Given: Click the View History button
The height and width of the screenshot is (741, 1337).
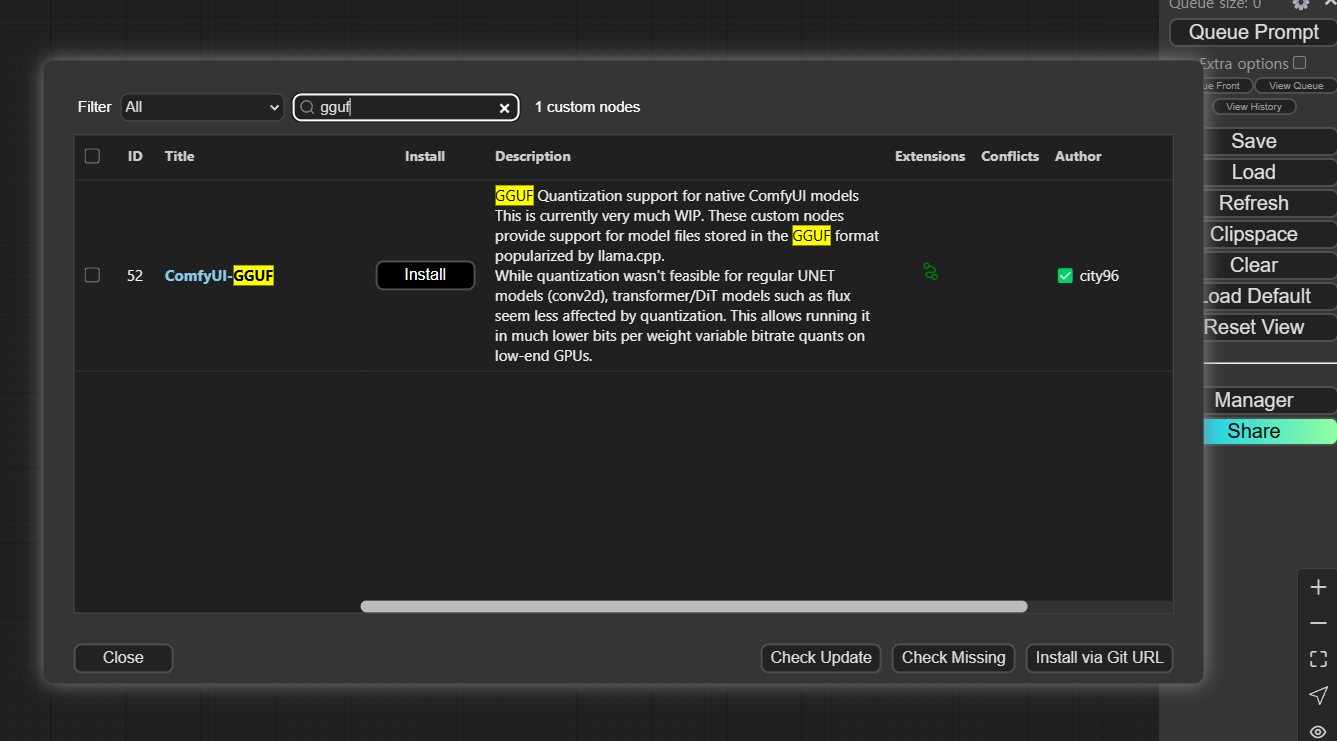Looking at the screenshot, I should 1254,107.
